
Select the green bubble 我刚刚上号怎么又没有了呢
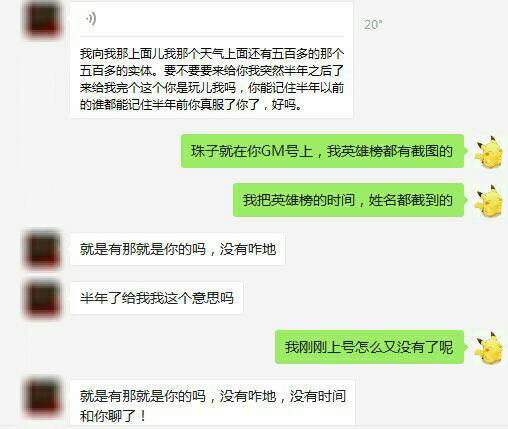[x=369, y=347]
